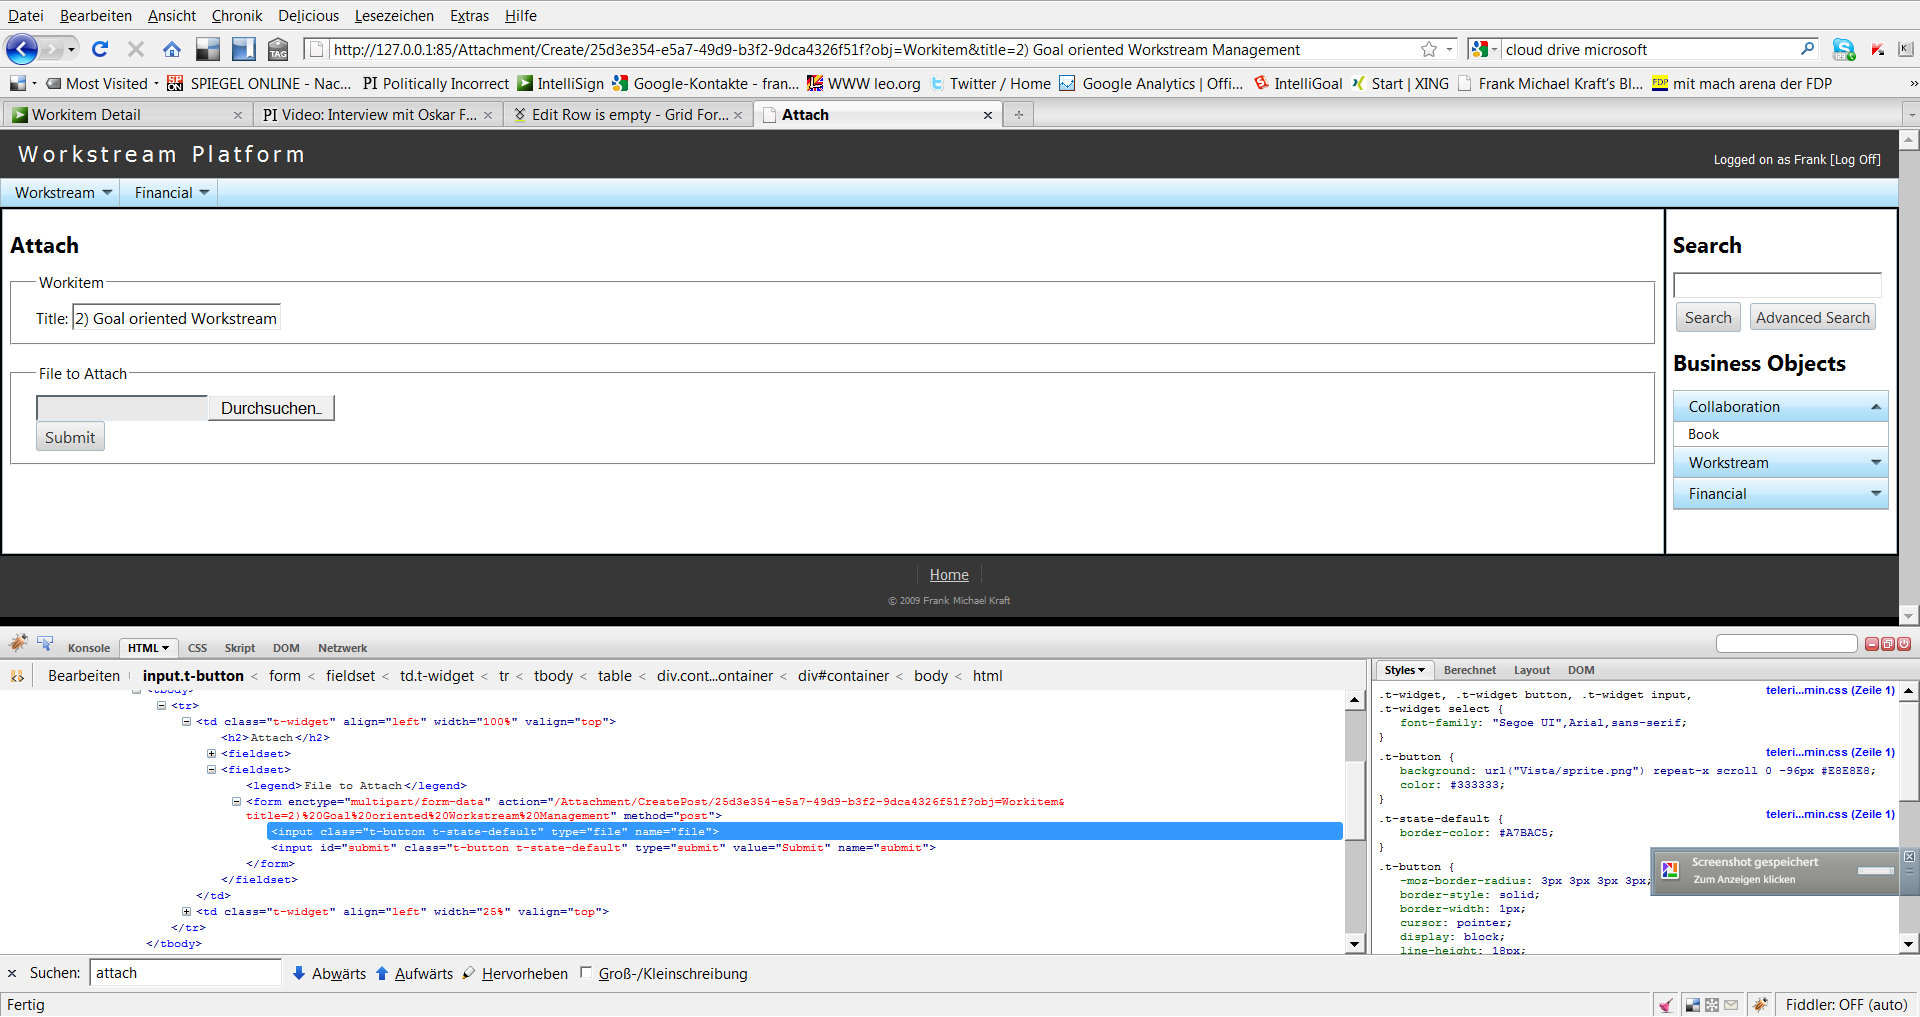The width and height of the screenshot is (1920, 1017).
Task: Click the bookmark star in address bar
Action: coord(1429,49)
